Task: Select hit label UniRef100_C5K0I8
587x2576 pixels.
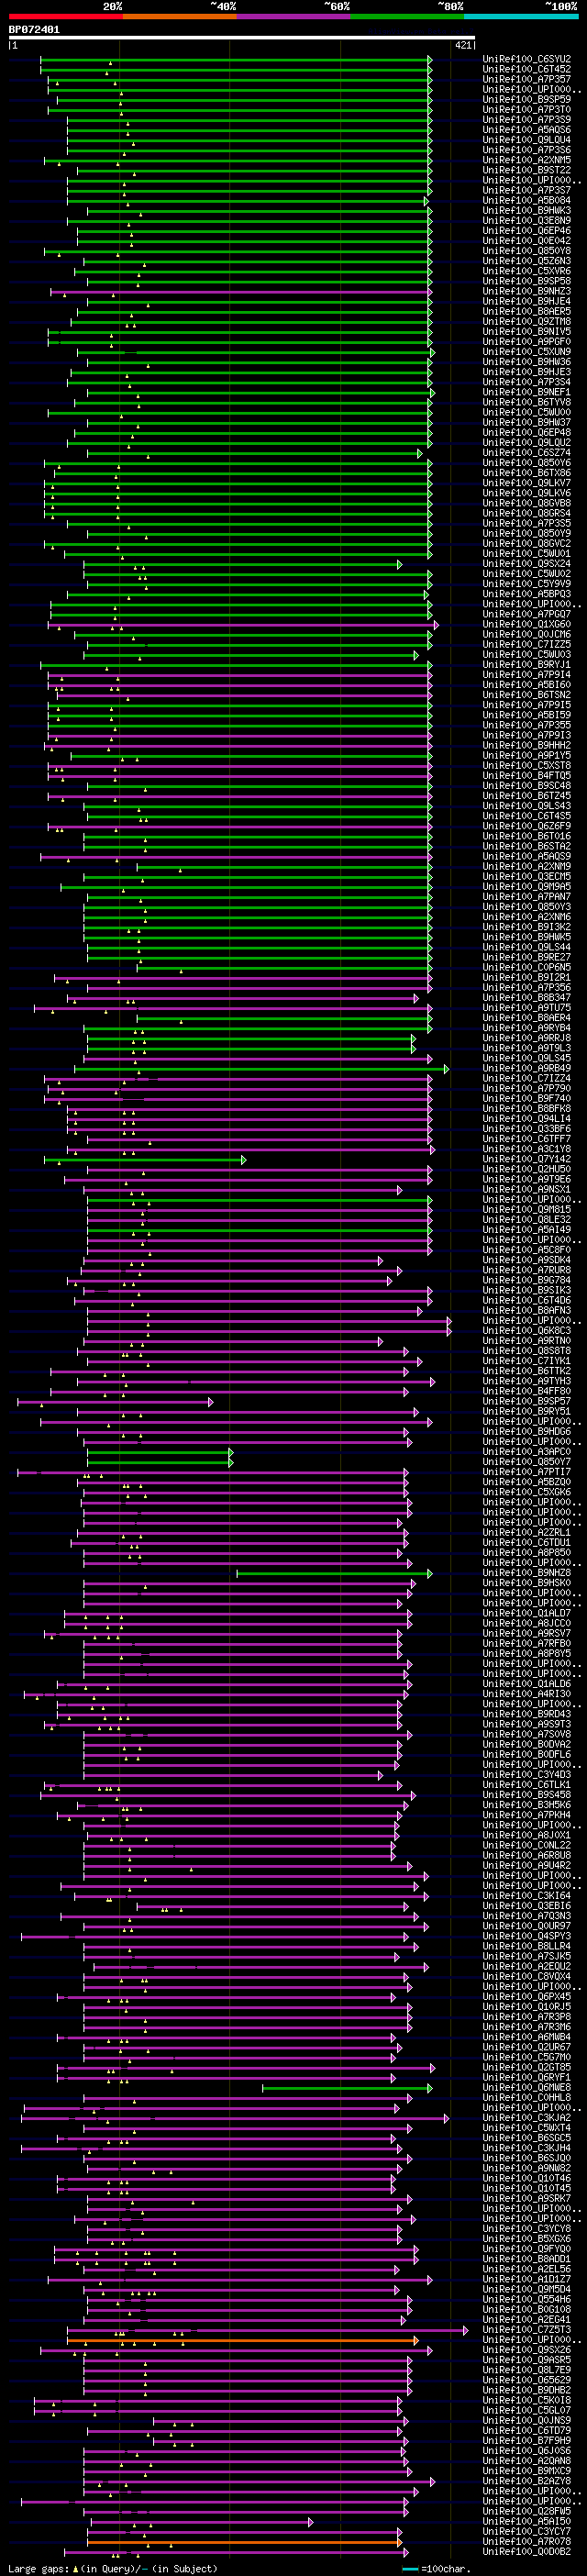Action: (x=527, y=2400)
